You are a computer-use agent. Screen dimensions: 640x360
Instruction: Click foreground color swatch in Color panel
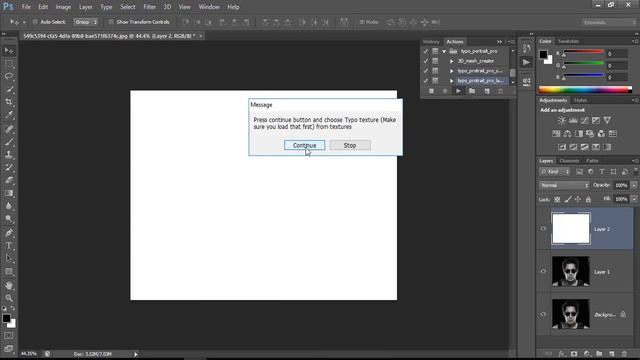tap(543, 54)
